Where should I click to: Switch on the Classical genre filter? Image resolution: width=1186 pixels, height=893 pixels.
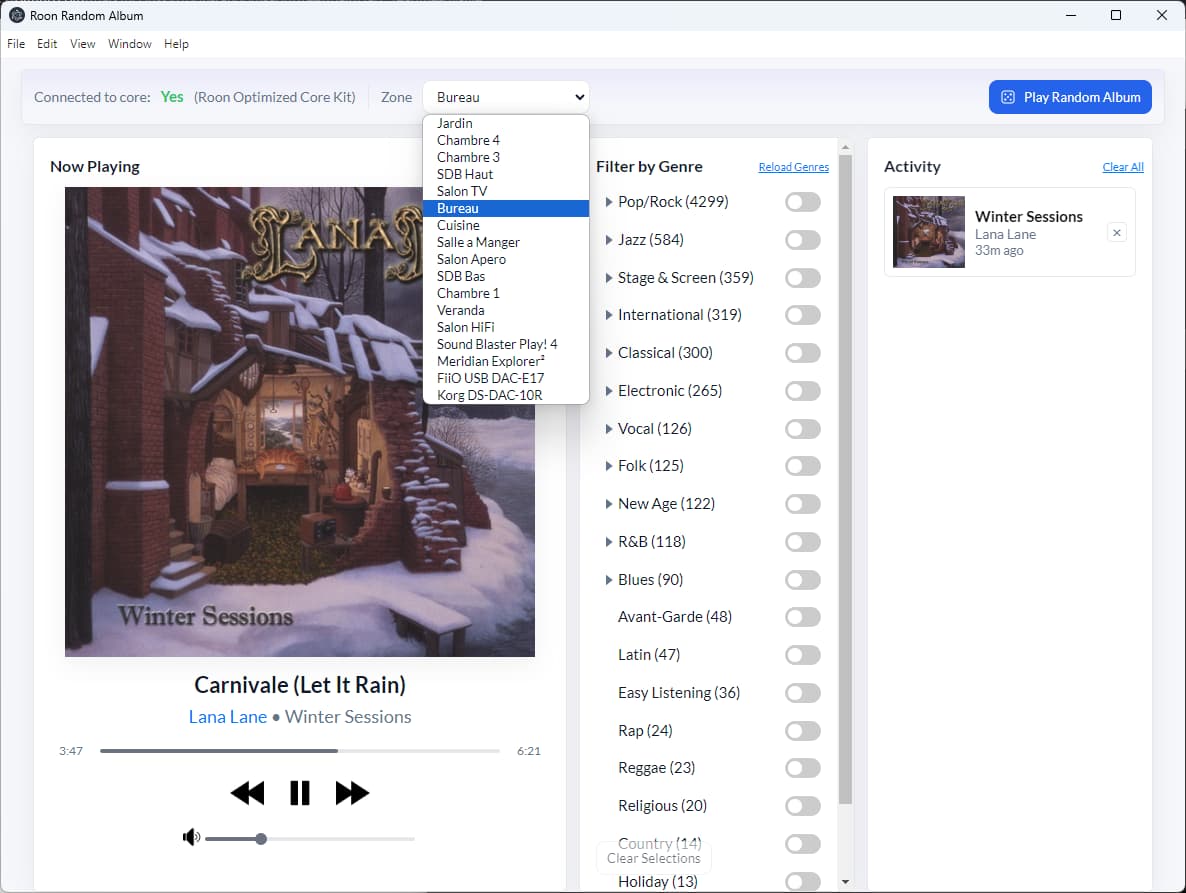point(802,353)
